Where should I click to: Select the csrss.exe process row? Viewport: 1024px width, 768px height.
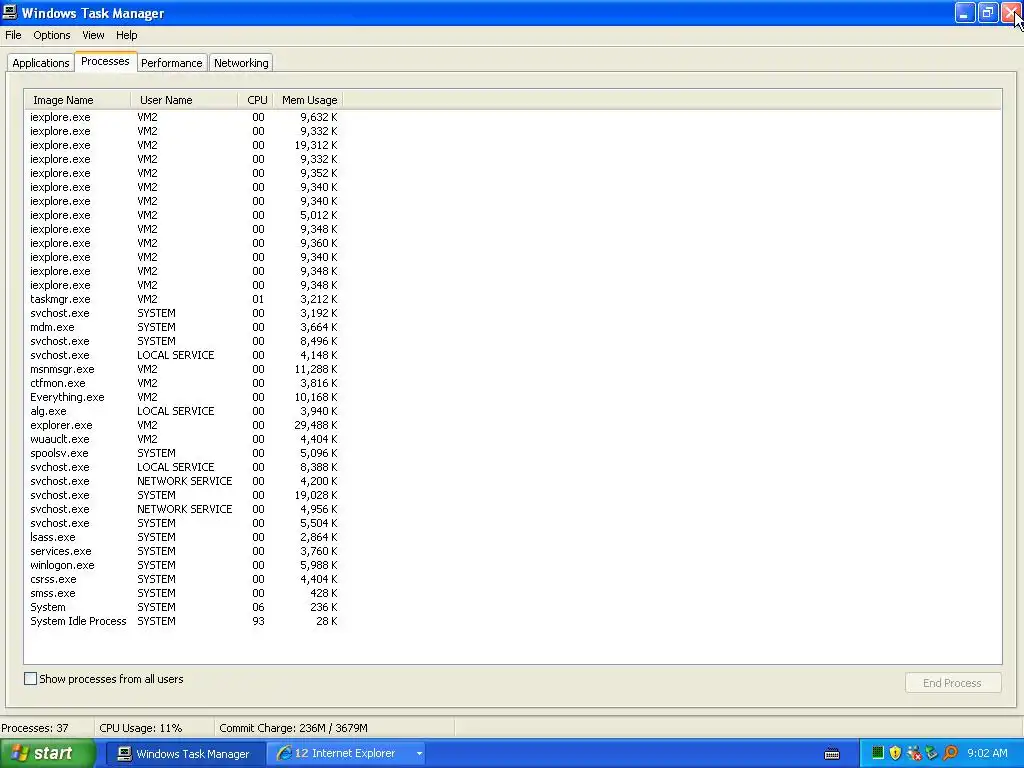[184, 579]
